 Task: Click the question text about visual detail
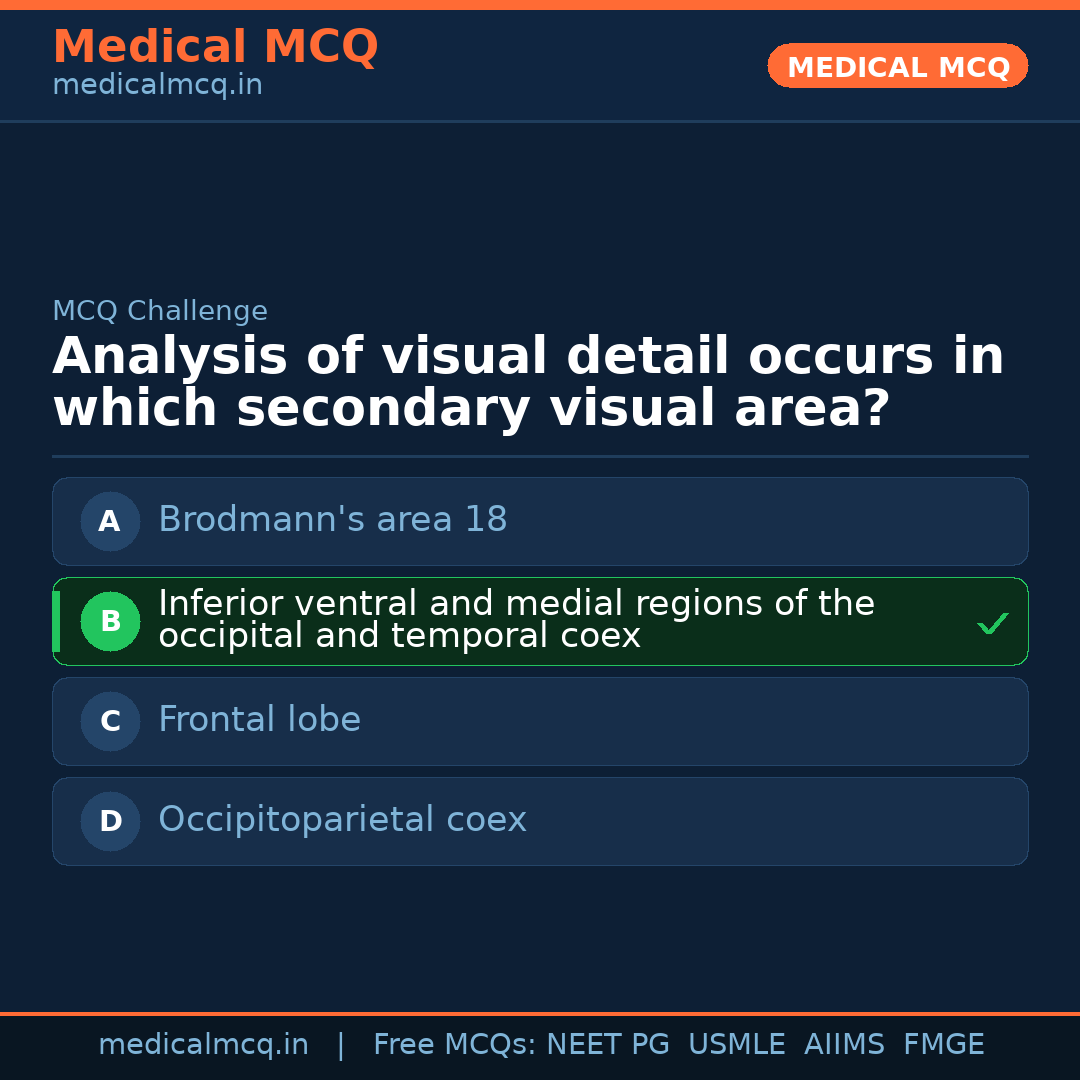pos(528,383)
